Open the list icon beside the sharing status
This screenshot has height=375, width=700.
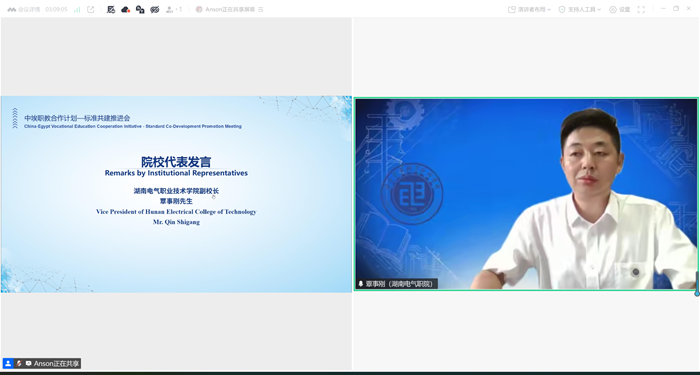[x=261, y=9]
